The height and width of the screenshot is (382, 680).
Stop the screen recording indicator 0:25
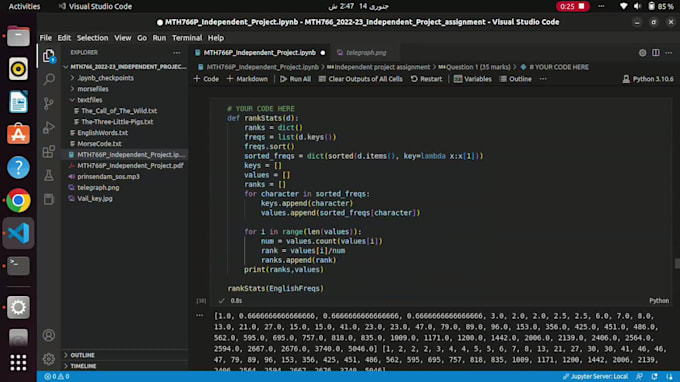(572, 7)
